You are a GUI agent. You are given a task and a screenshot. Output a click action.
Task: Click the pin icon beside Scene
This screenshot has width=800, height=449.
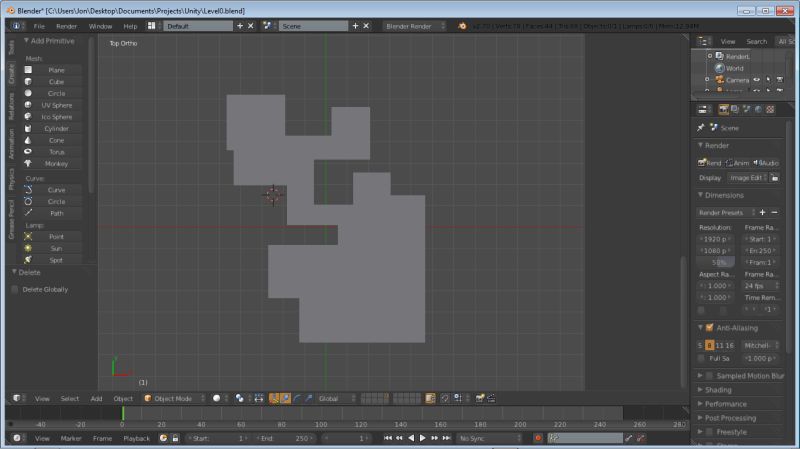(701, 128)
